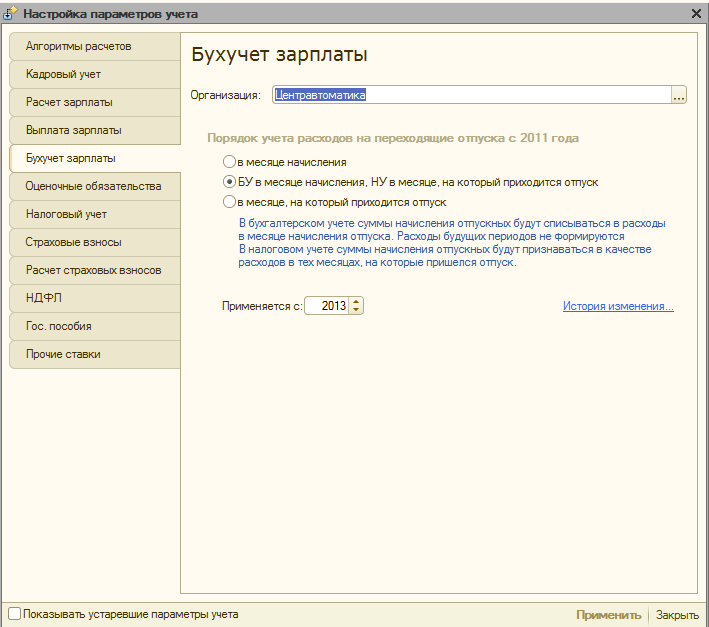Open the 'История изменения...' link
The image size is (709, 627).
[617, 307]
